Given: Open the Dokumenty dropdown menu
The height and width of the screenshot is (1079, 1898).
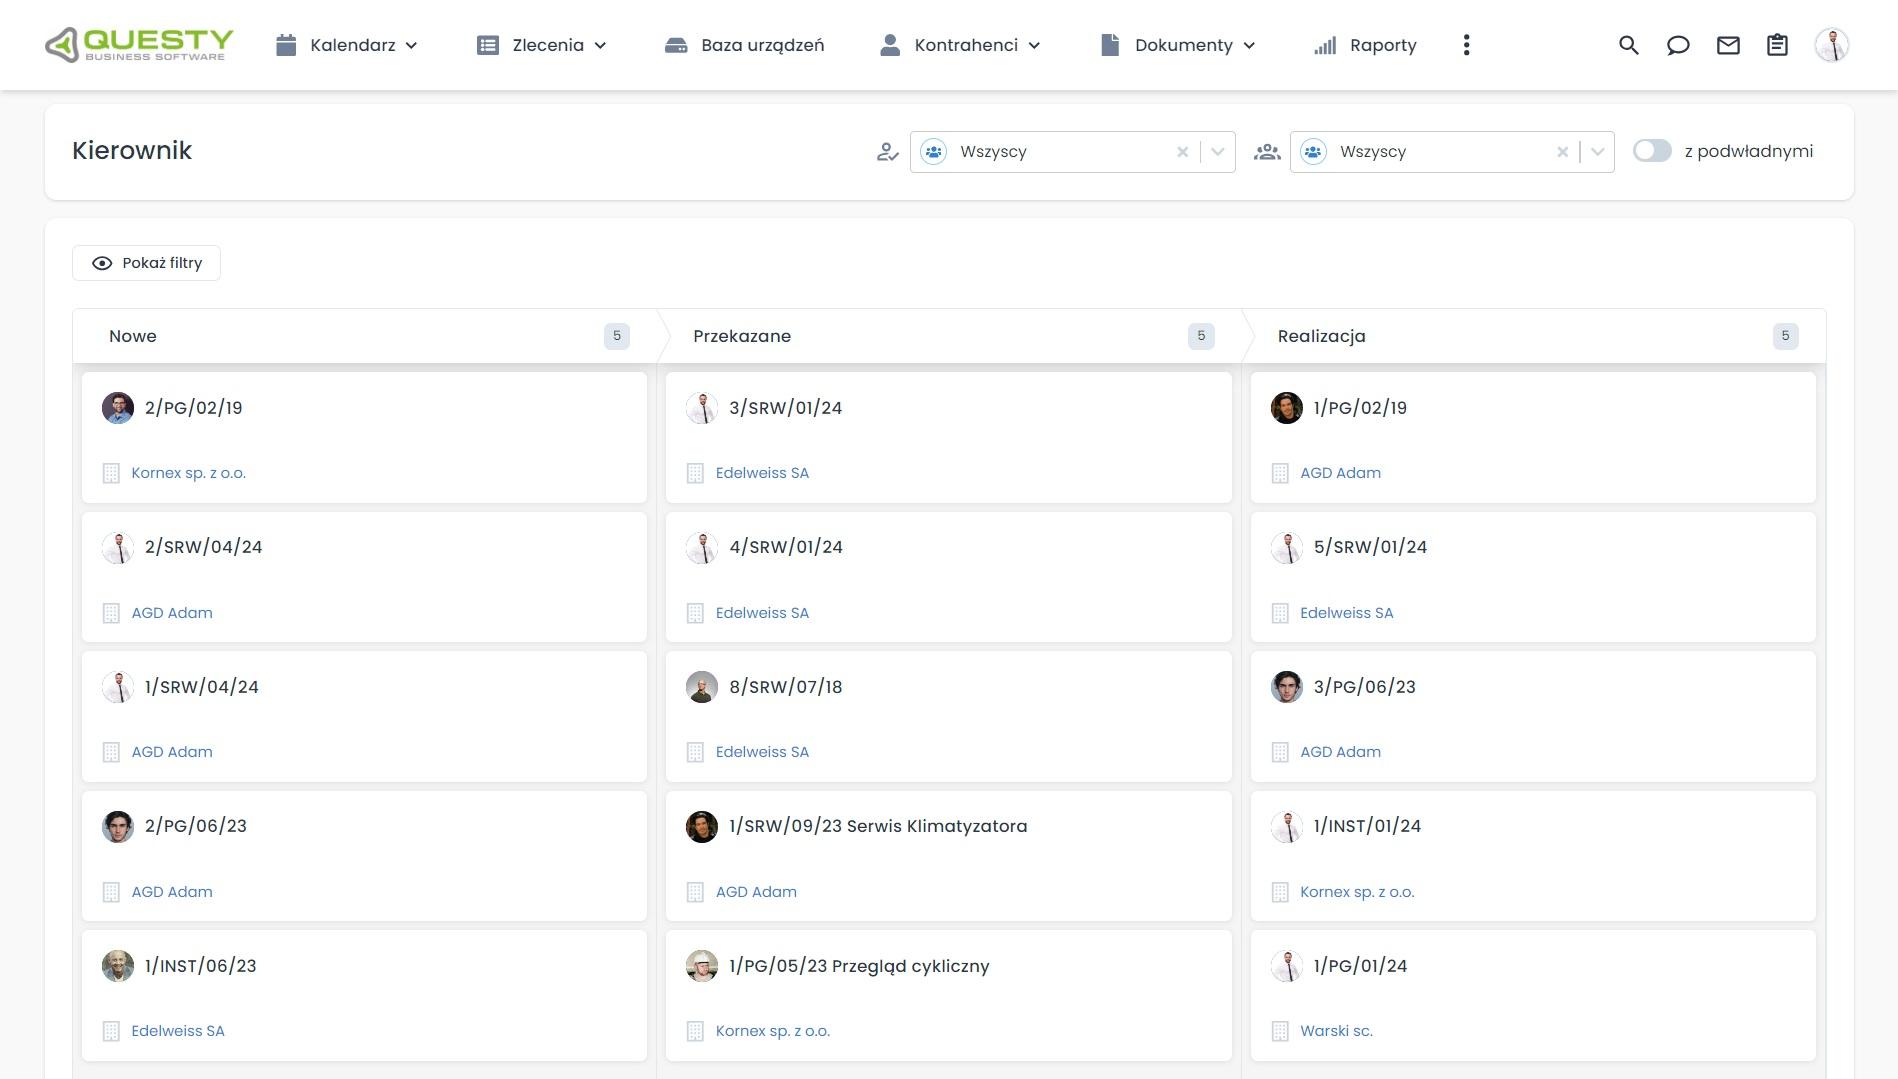Looking at the screenshot, I should (1178, 45).
